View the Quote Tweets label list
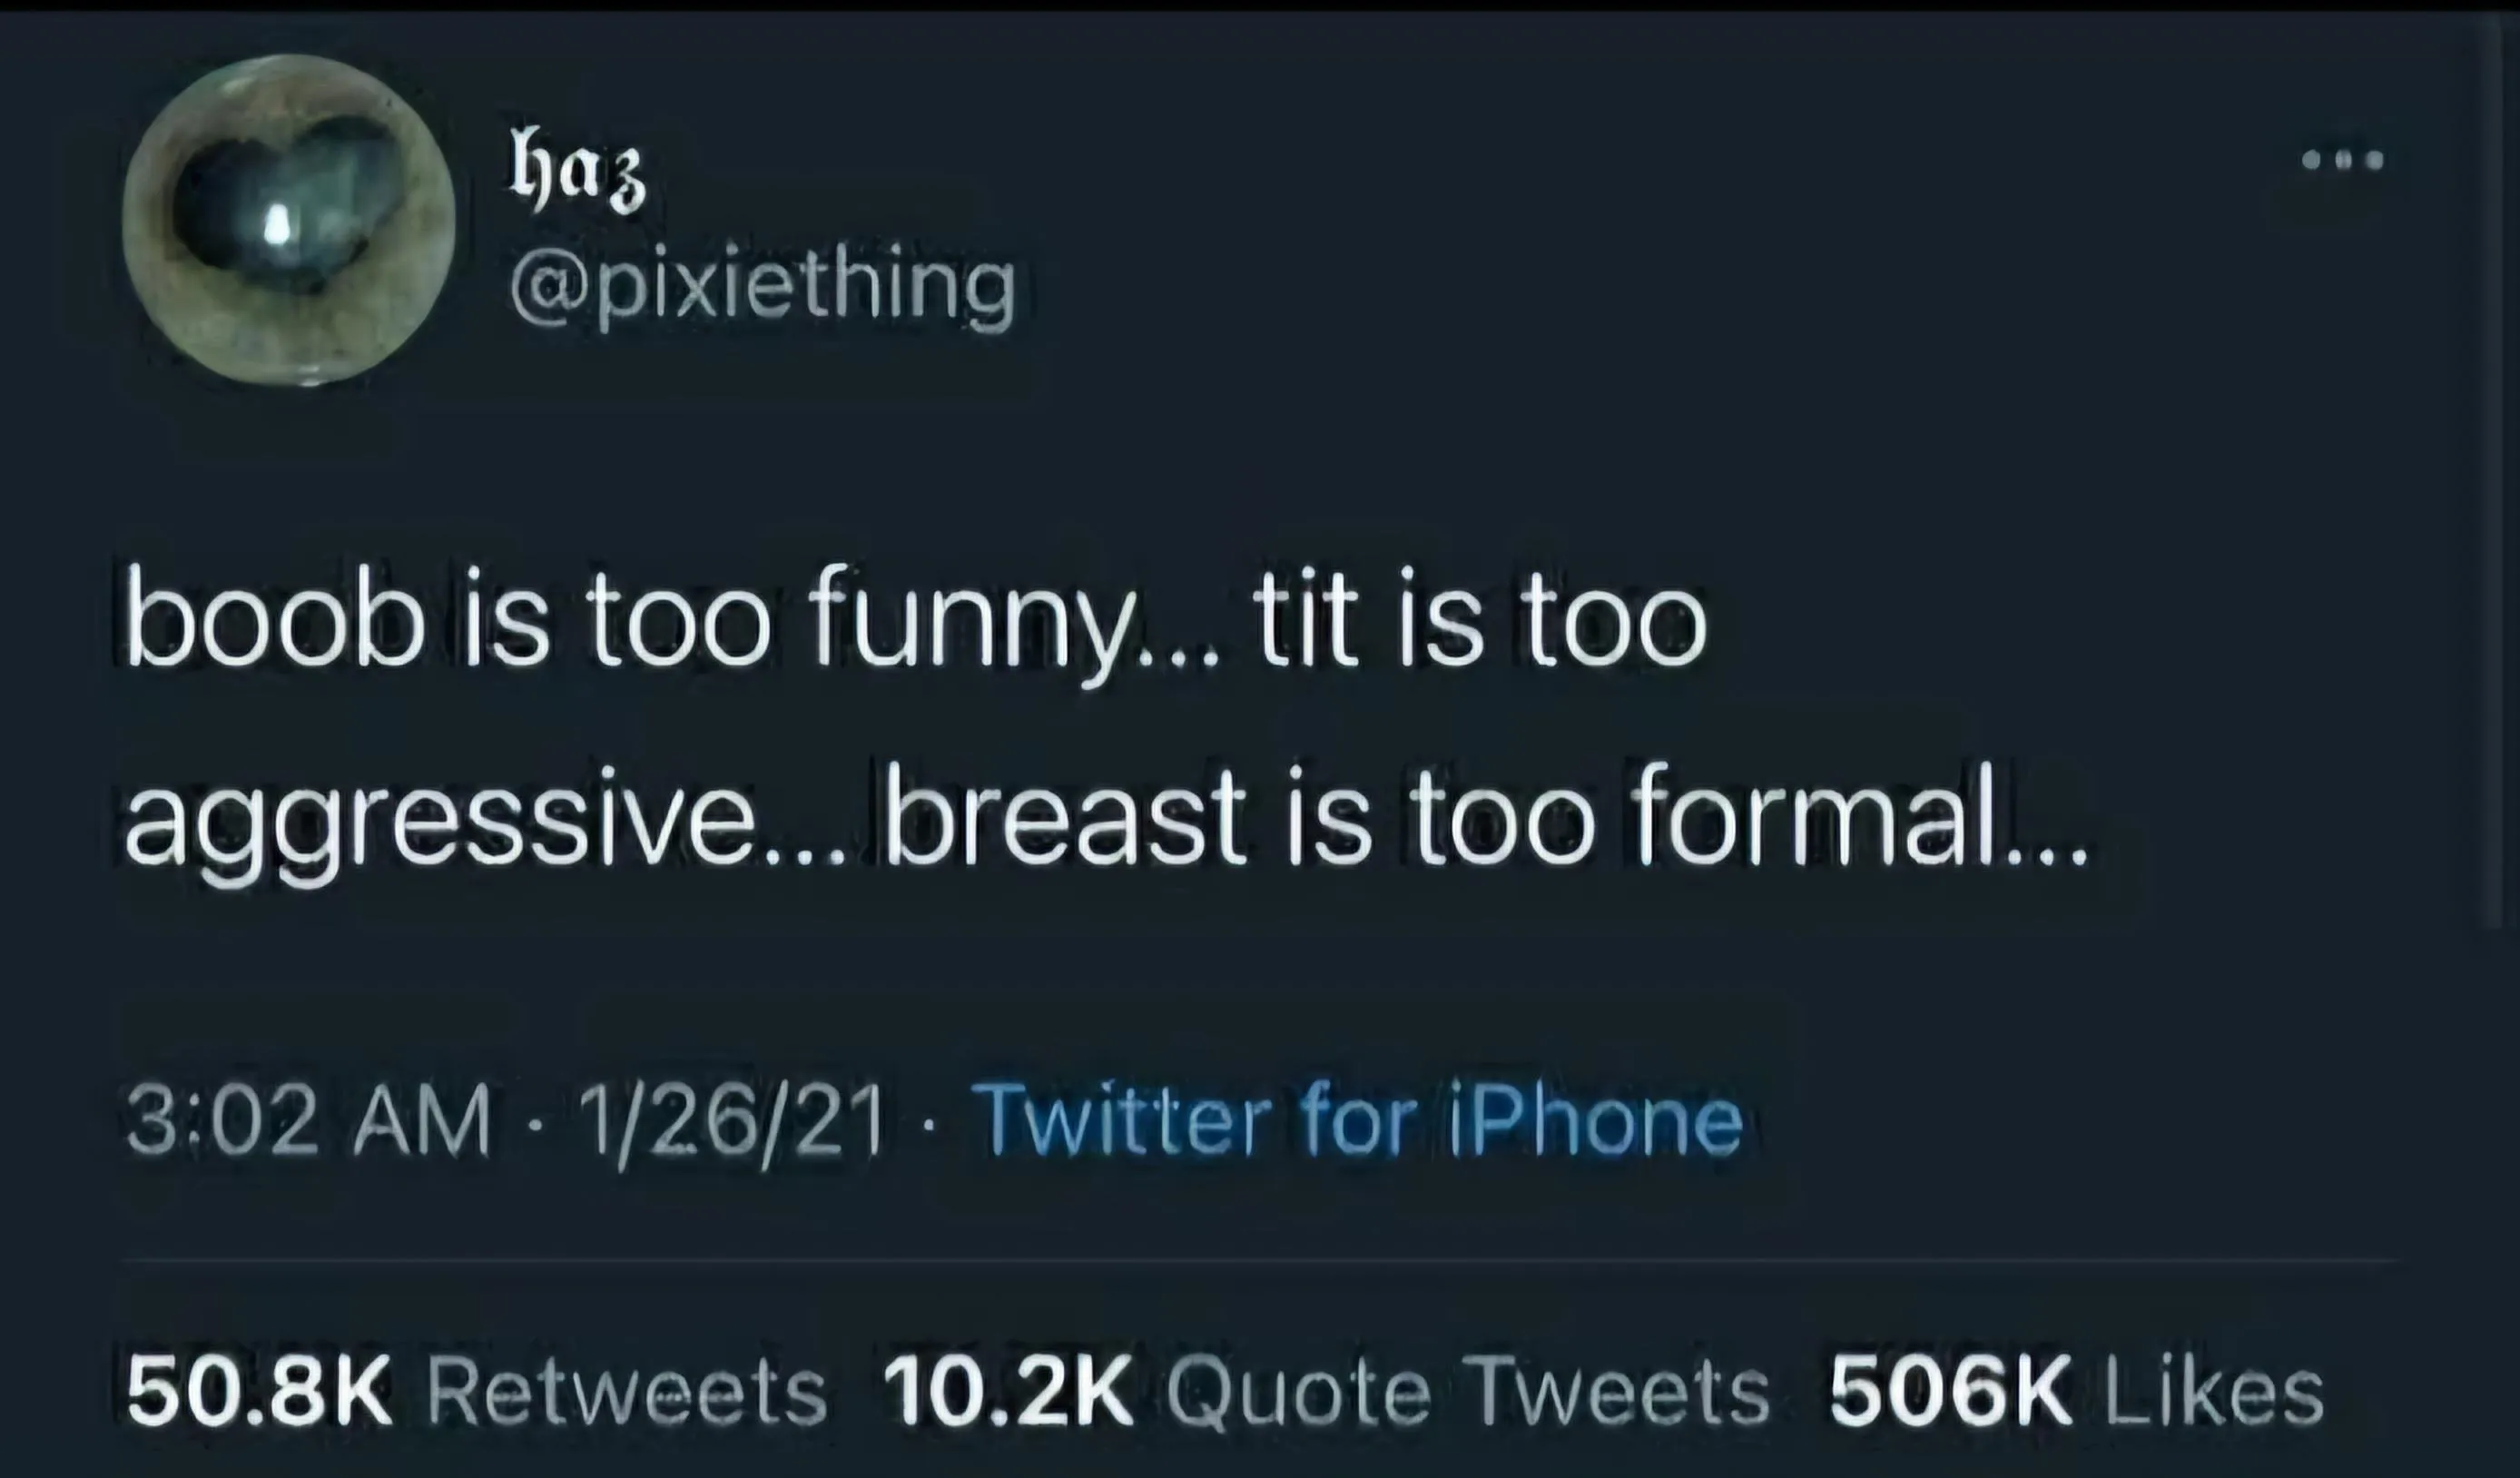This screenshot has height=1478, width=2520. pos(1466,1393)
